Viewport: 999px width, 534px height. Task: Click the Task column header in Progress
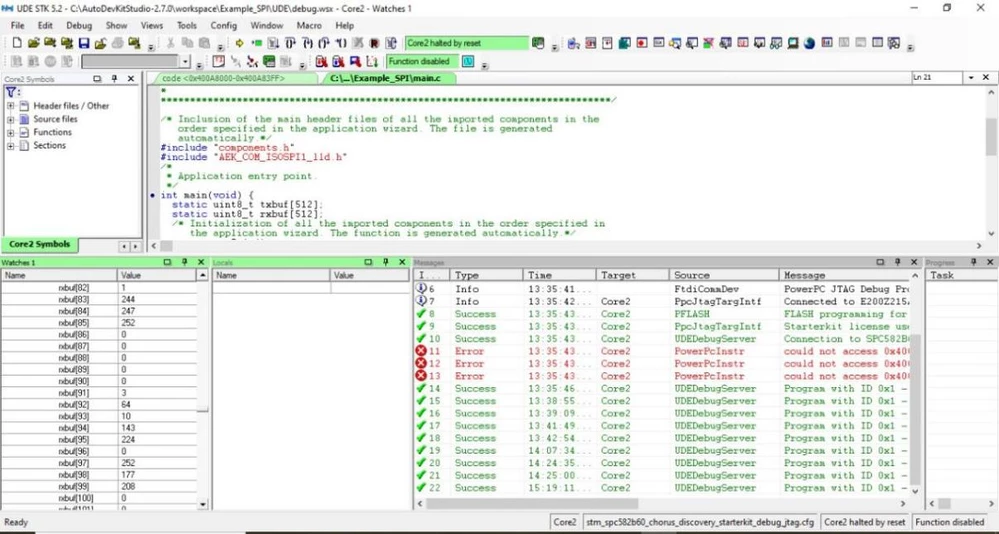tap(961, 275)
